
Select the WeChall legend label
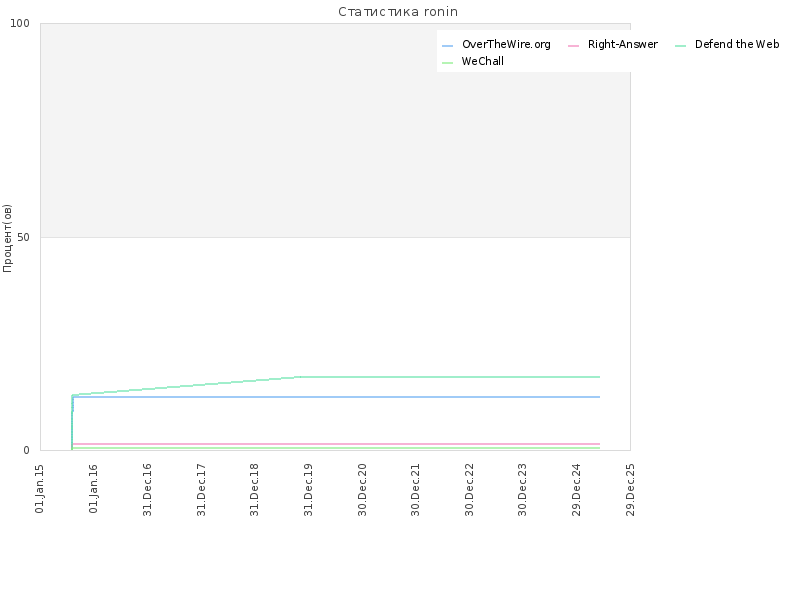pyautogui.click(x=483, y=61)
